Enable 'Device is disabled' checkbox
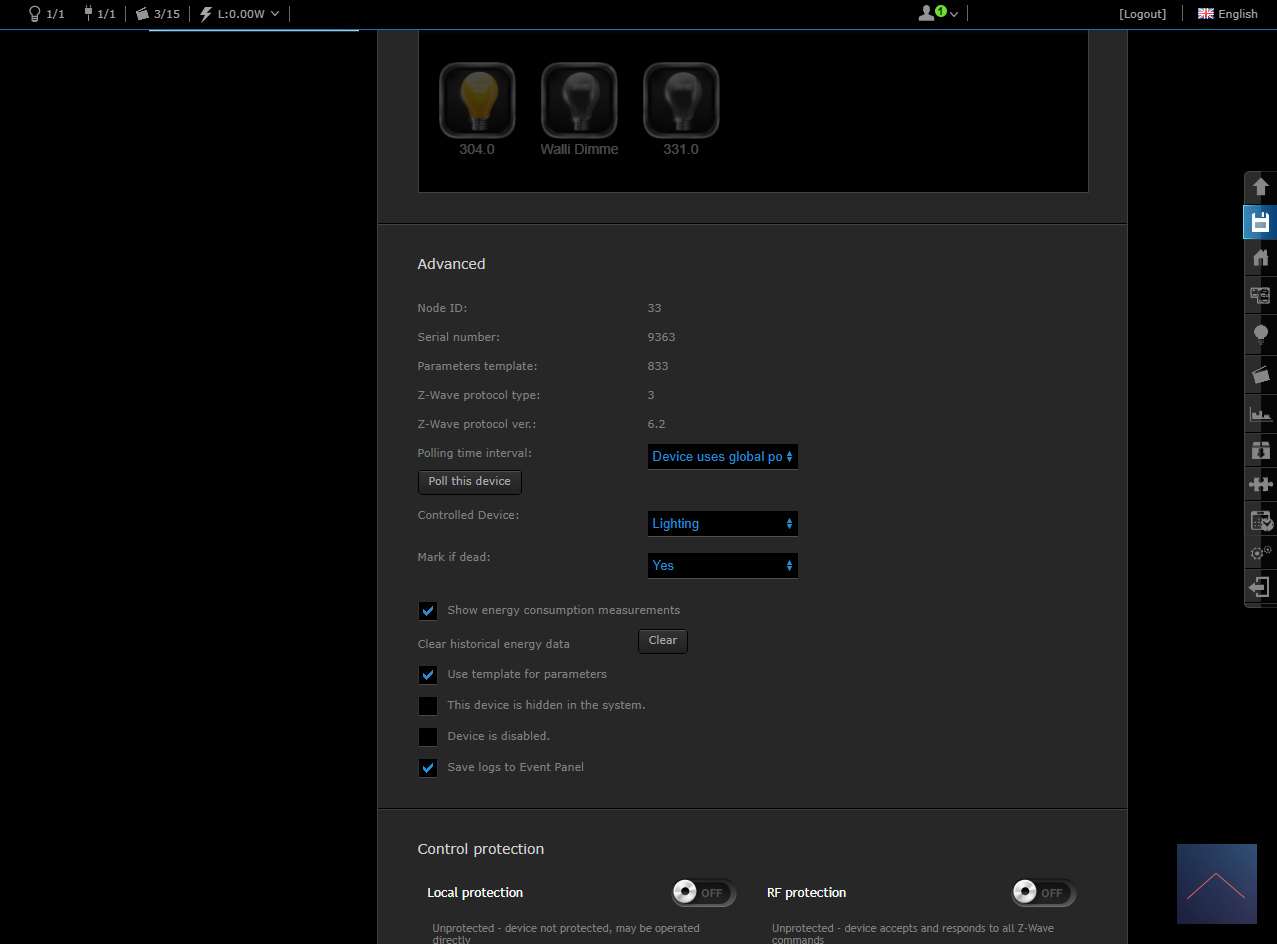The image size is (1277, 944). (x=428, y=737)
